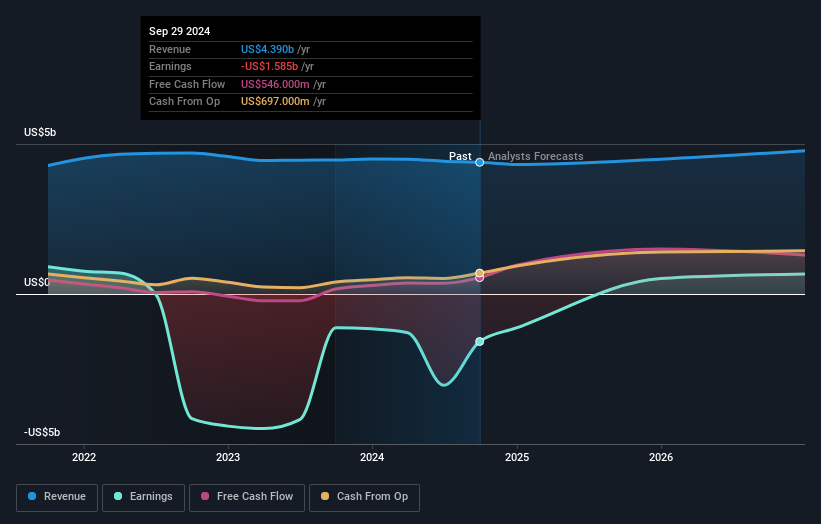Click the Cash From Op orange data point

(x=480, y=273)
